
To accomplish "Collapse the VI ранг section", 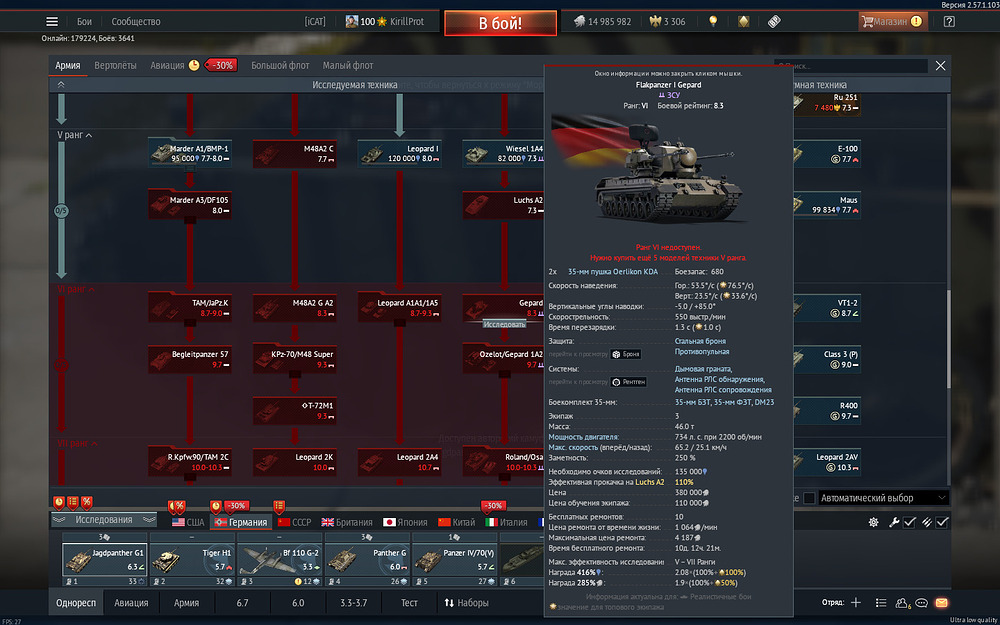I will tap(77, 290).
